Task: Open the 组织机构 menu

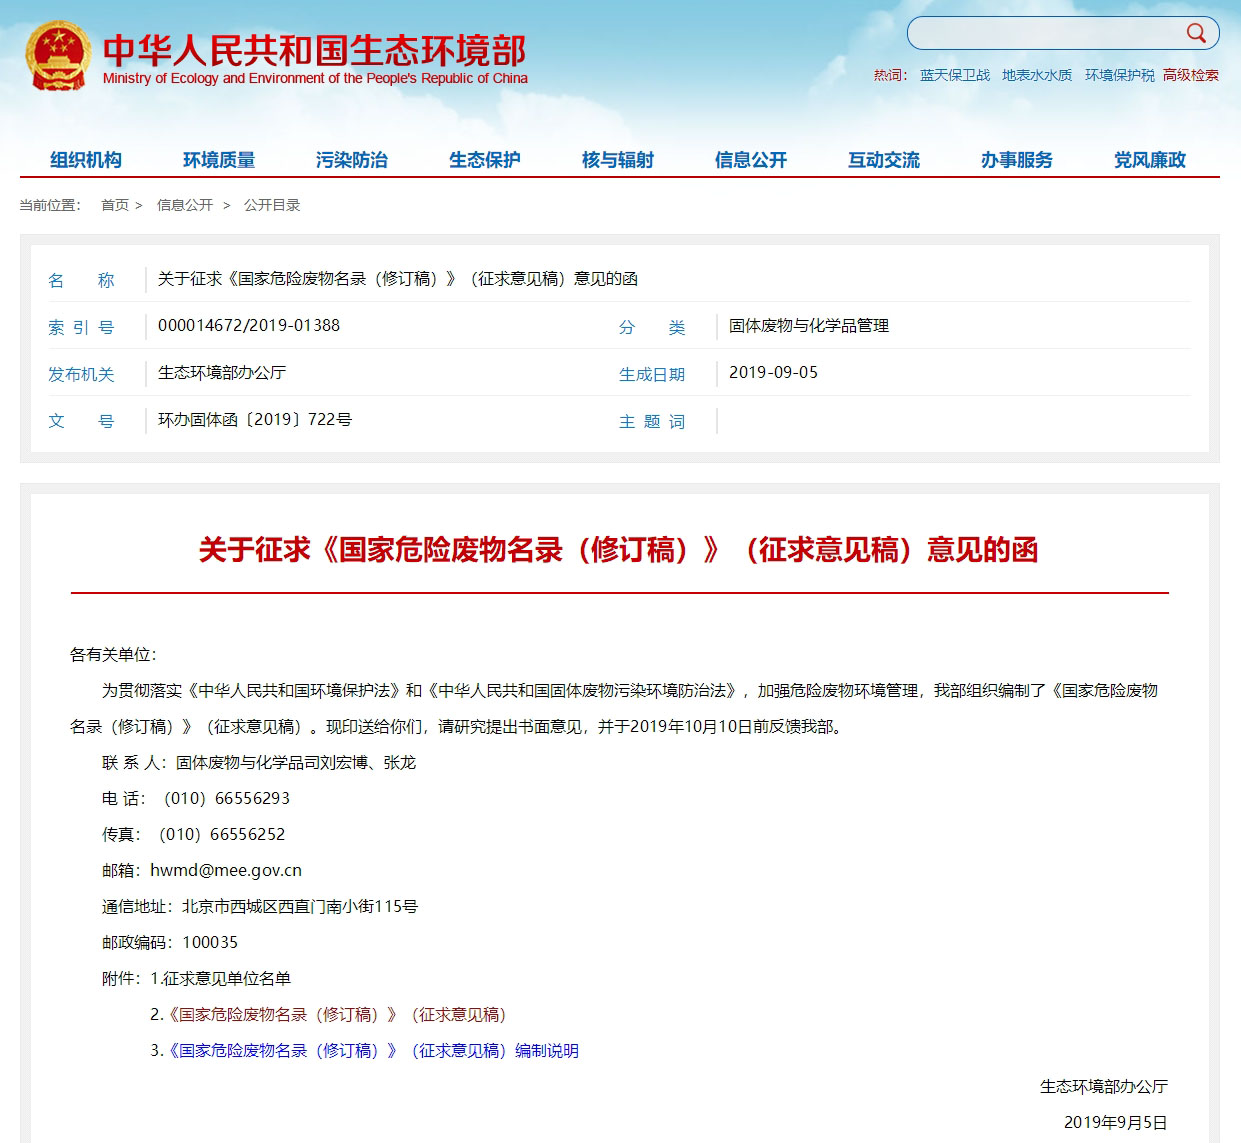Action: 86,160
